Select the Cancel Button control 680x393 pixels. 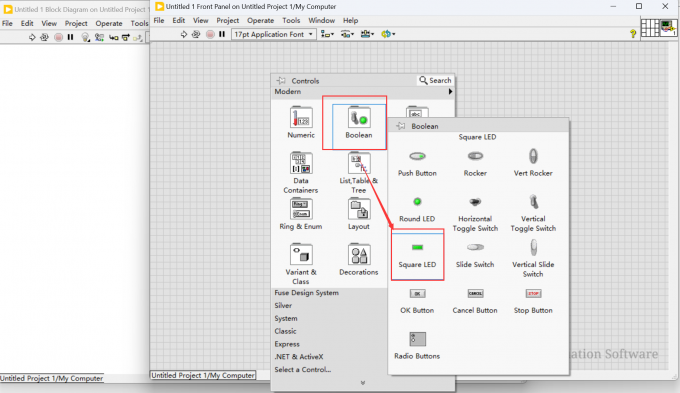point(475,301)
